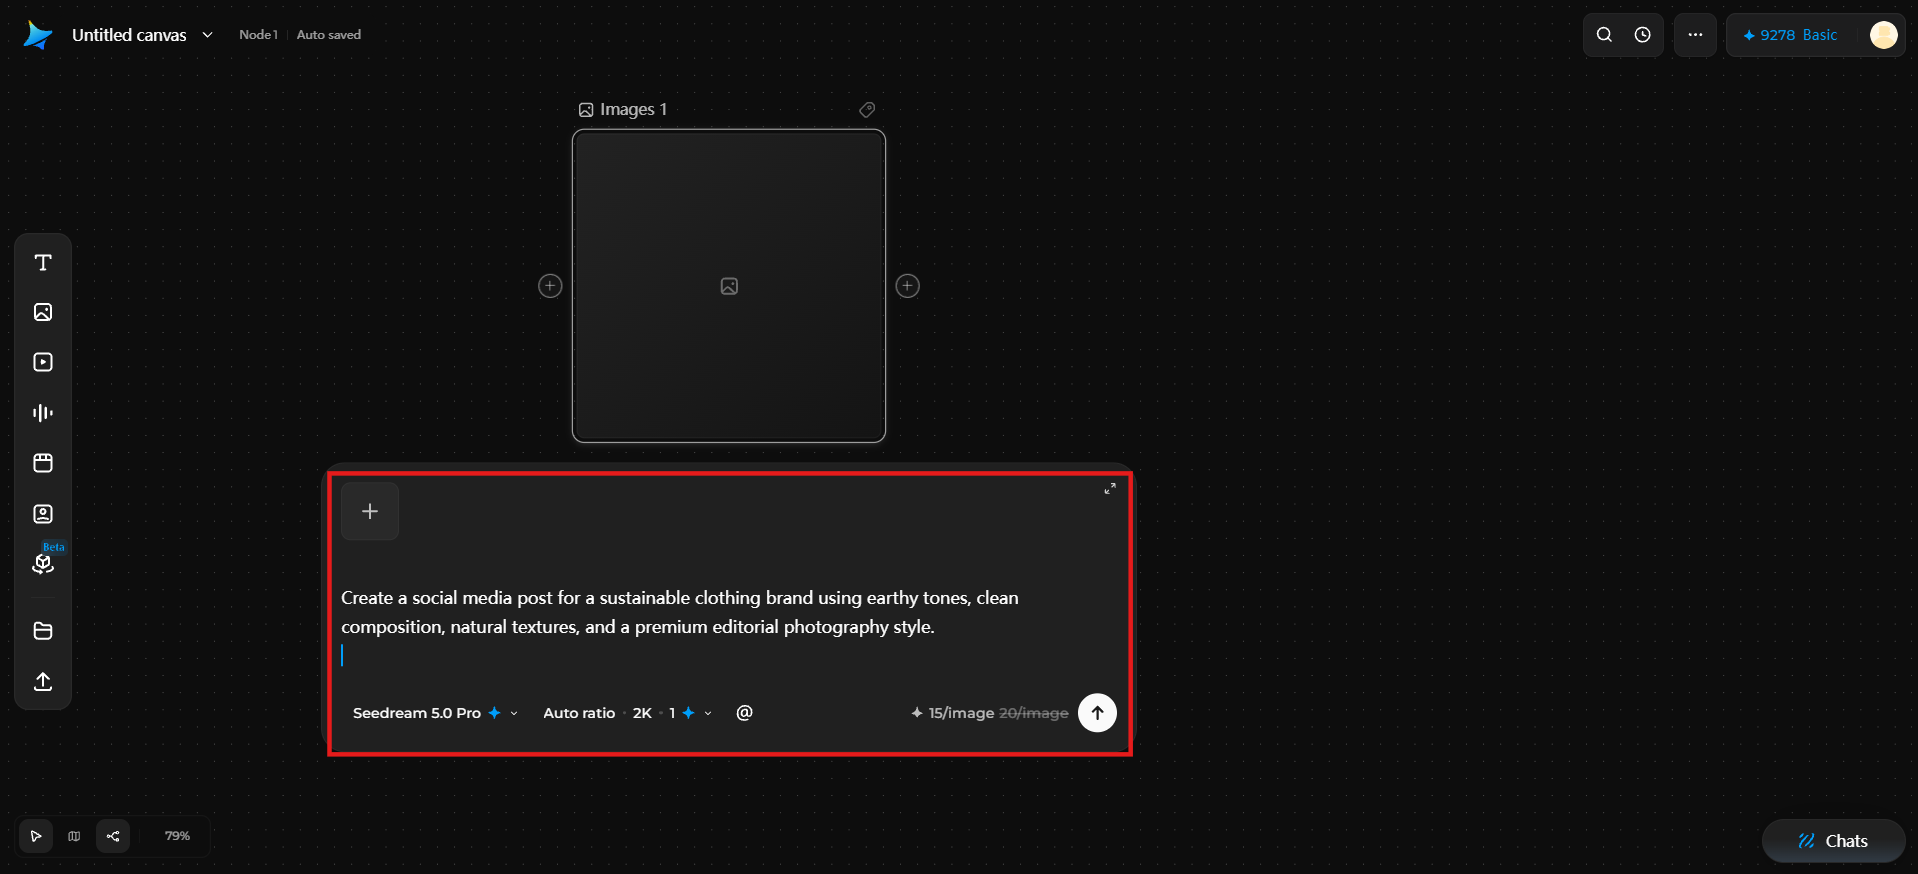1918x874 pixels.
Task: Open the Auto ratio 2K settings dropdown
Action: [x=627, y=713]
